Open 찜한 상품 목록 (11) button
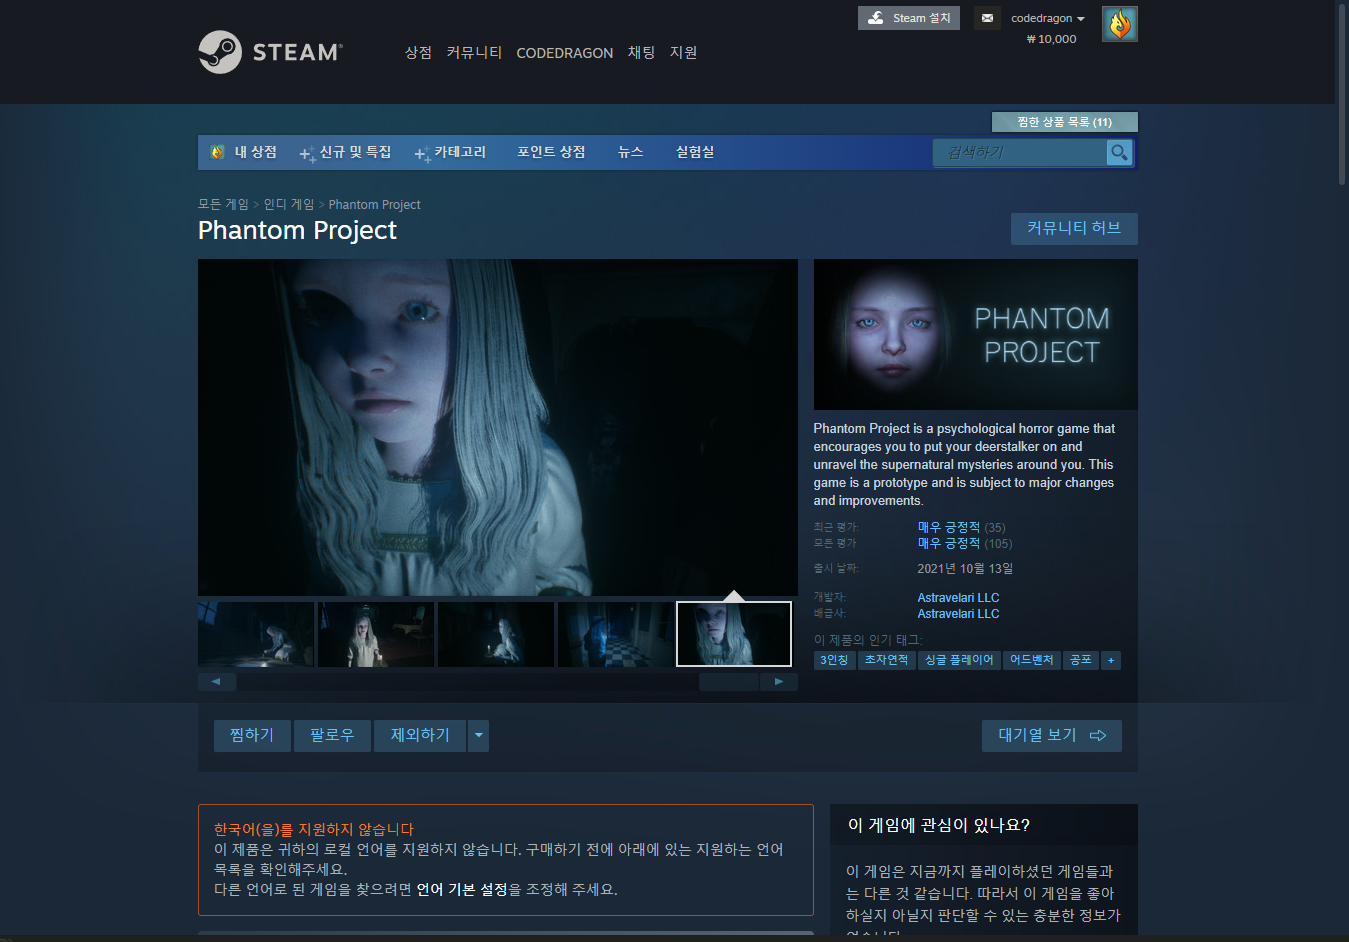This screenshot has height=942, width=1349. pyautogui.click(x=1064, y=122)
